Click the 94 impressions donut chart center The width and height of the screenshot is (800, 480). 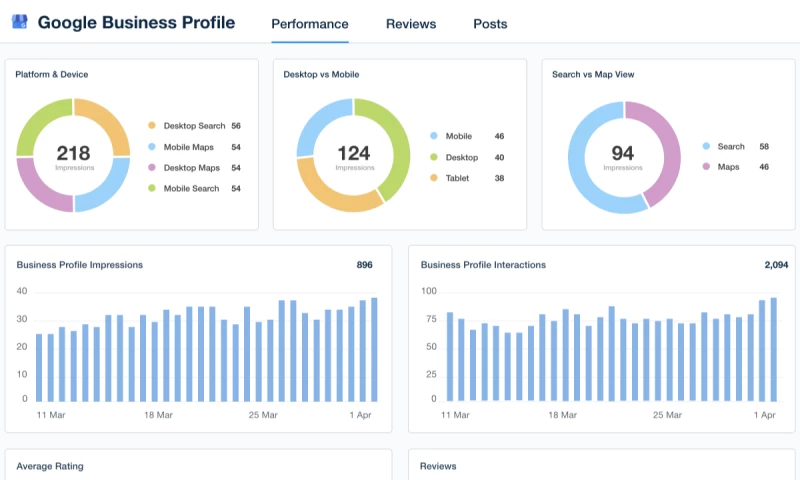click(x=624, y=156)
